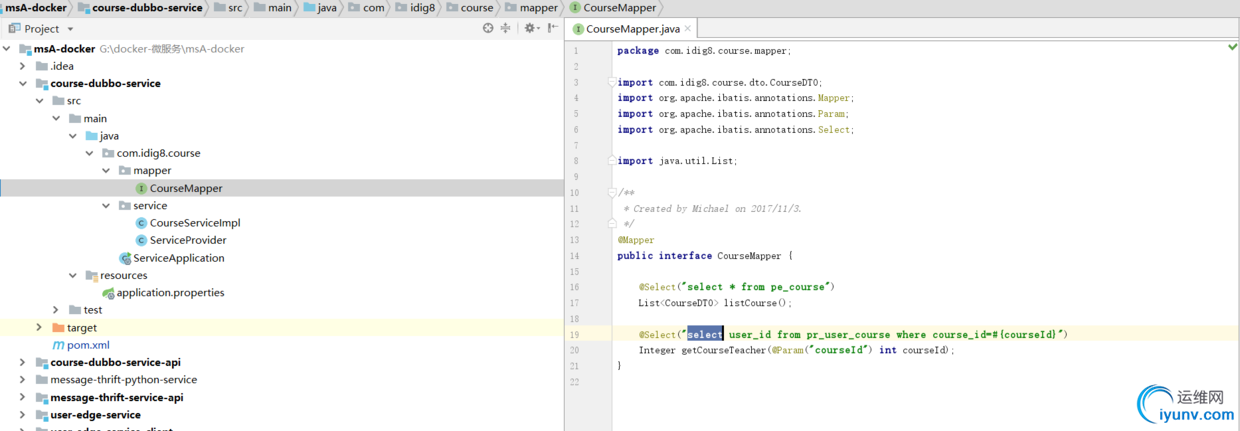Hide the Project tool window panel
This screenshot has width=1240, height=431.
552,29
